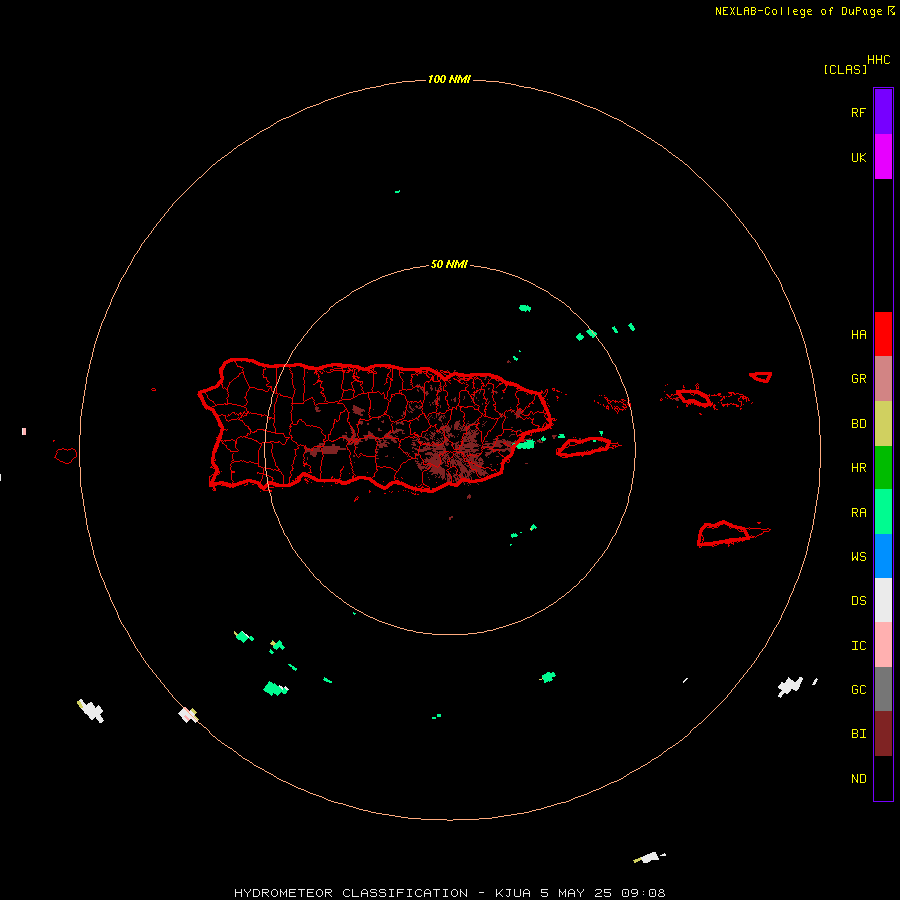Click the Hydrometeor Classification KJUA title caption

click(449, 893)
